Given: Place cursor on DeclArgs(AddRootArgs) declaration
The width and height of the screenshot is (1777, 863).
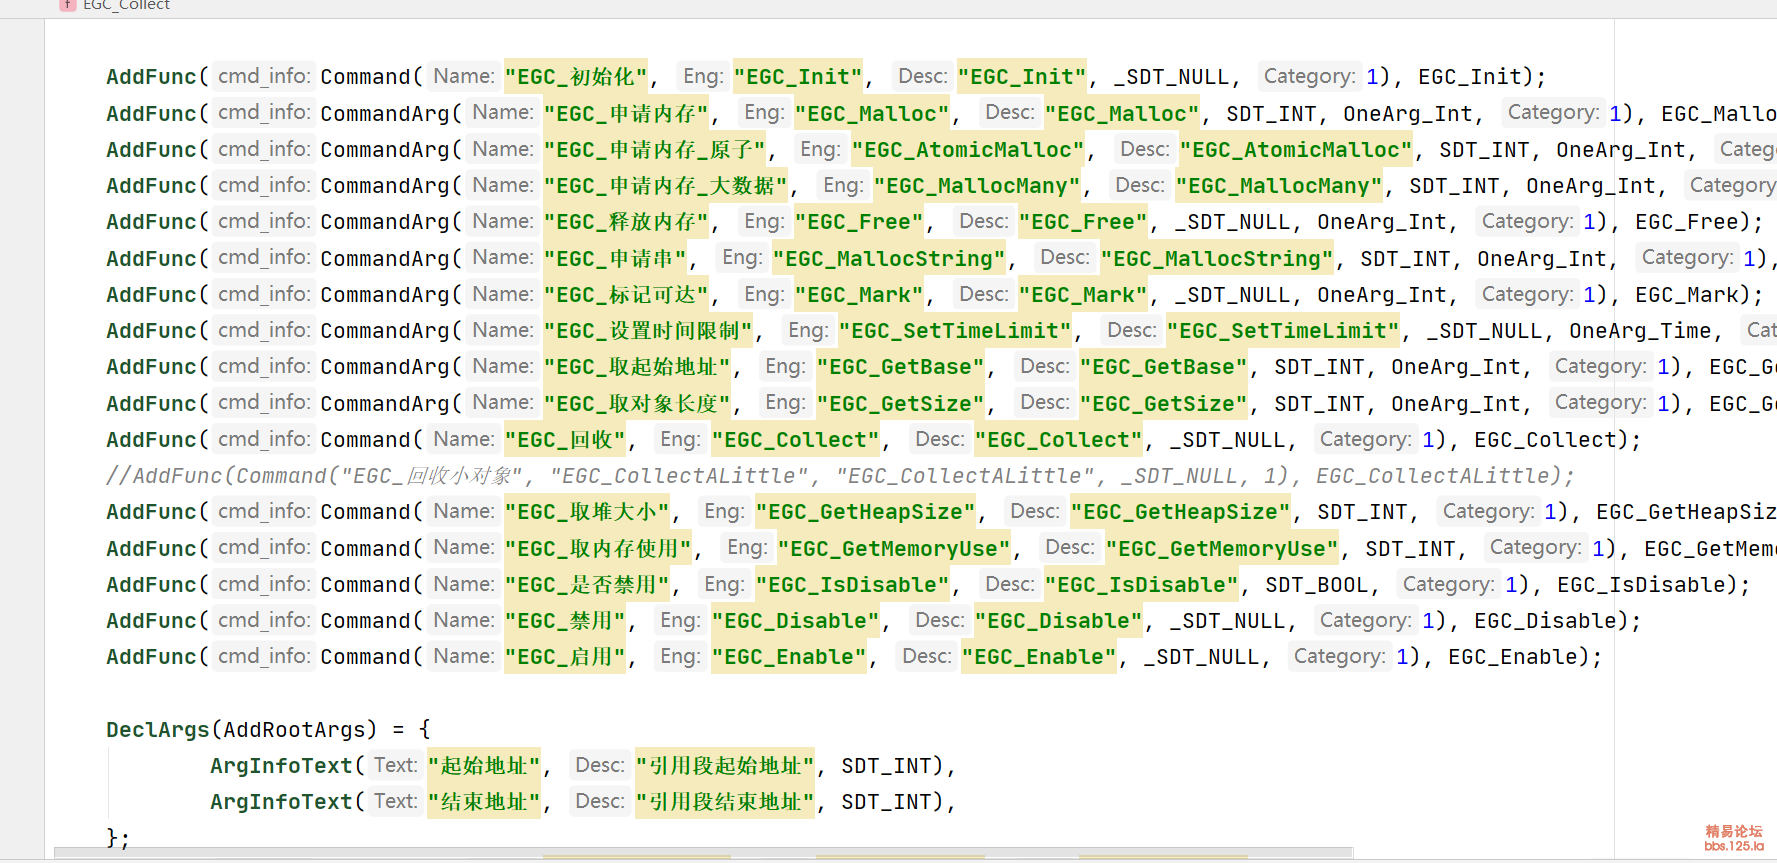Looking at the screenshot, I should point(242,729).
